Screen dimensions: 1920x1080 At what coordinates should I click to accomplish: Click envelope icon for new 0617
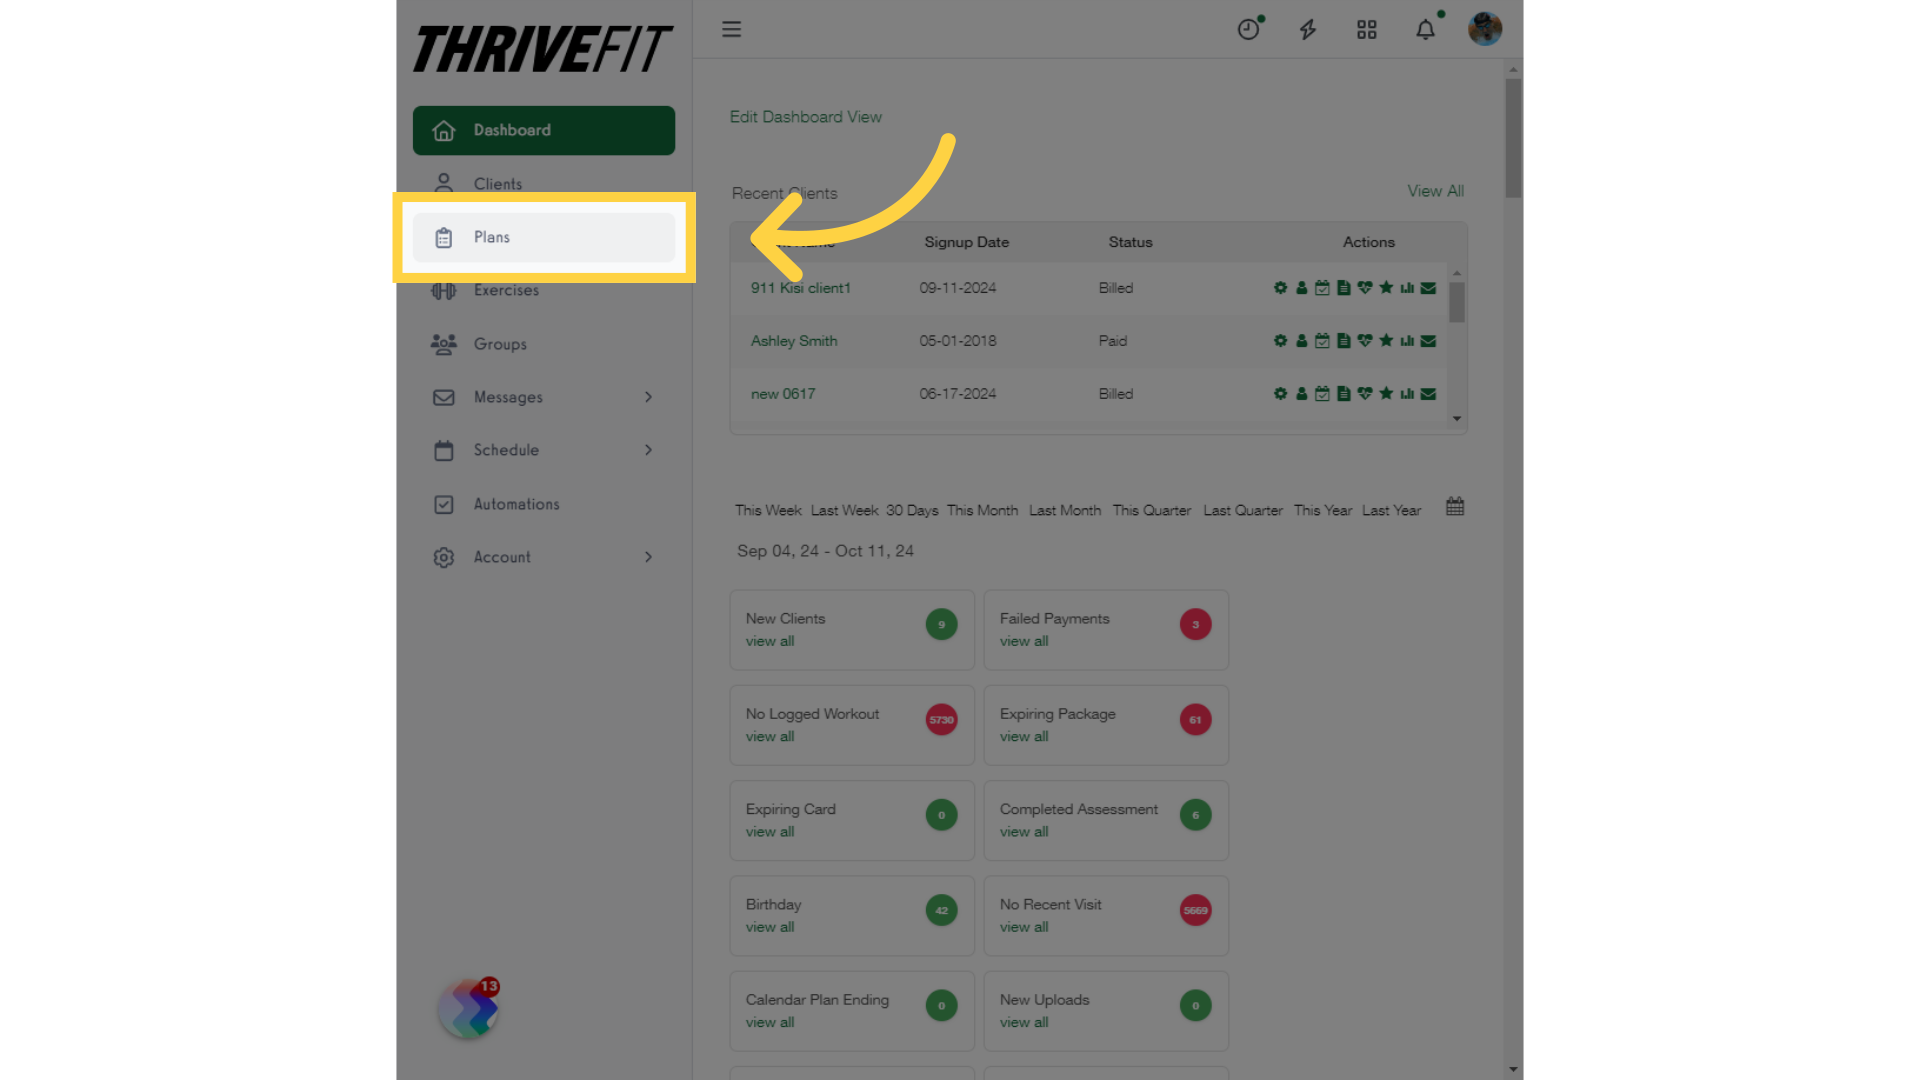[x=1428, y=394]
